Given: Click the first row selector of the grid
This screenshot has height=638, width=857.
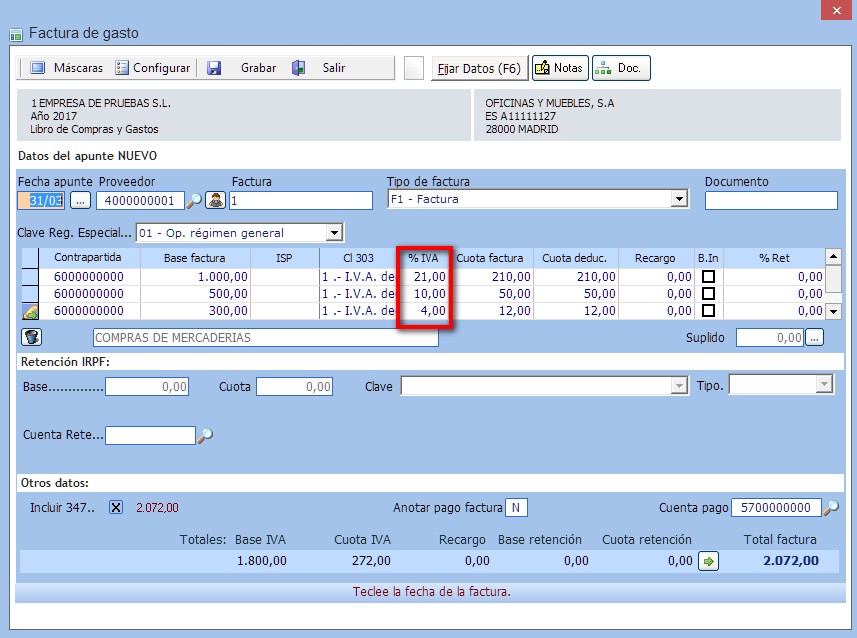Looking at the screenshot, I should 30,277.
